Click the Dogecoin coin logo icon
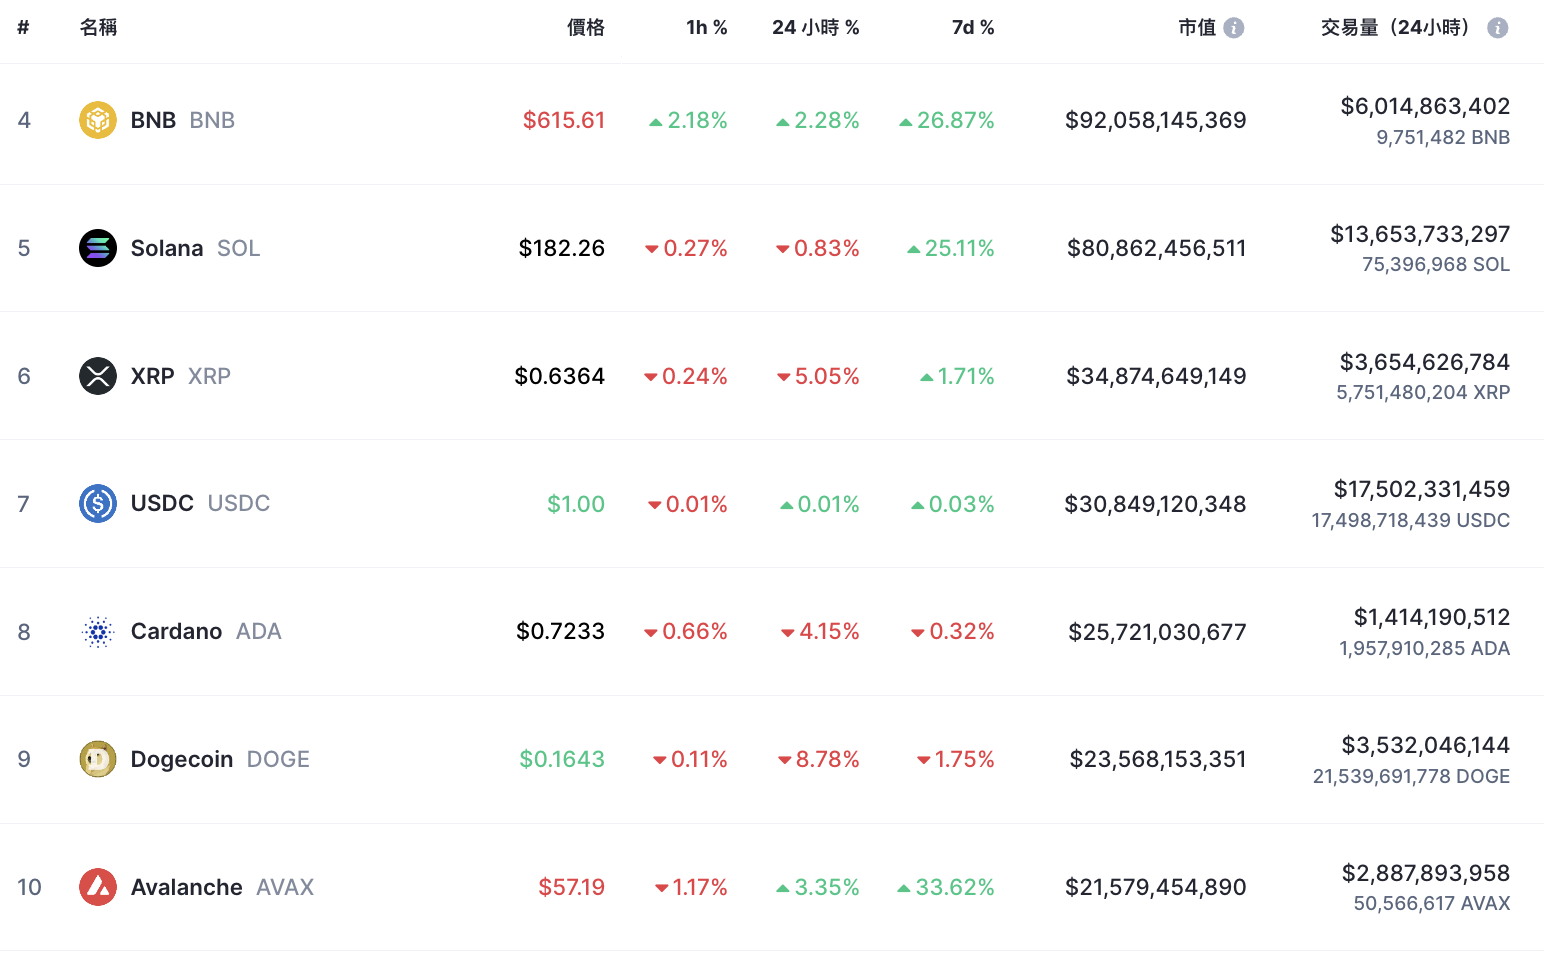 coord(98,759)
